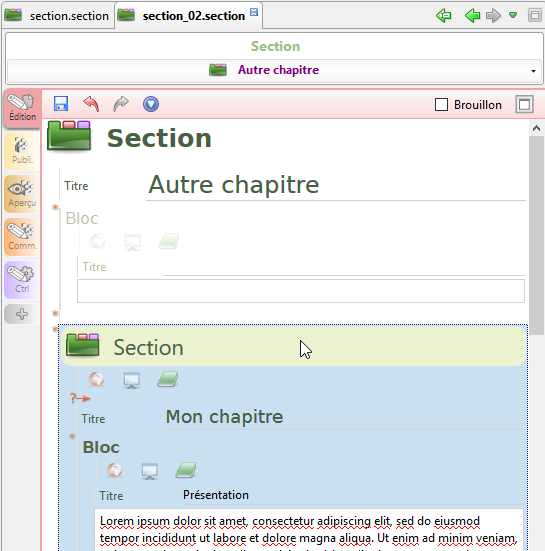Click the asterisk insert marker below the faded Bloc
Viewport: 545px width, 551px height.
(55, 313)
